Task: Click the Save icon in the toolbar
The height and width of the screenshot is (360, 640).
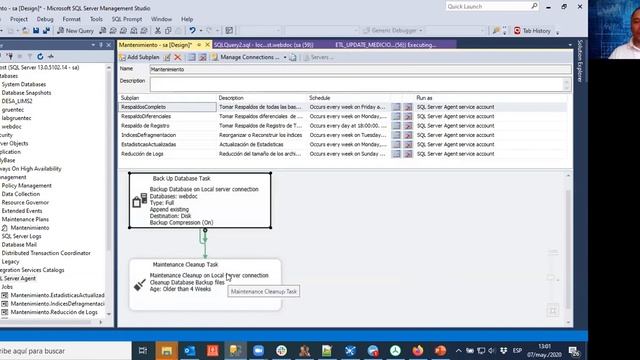Action: click(36, 31)
